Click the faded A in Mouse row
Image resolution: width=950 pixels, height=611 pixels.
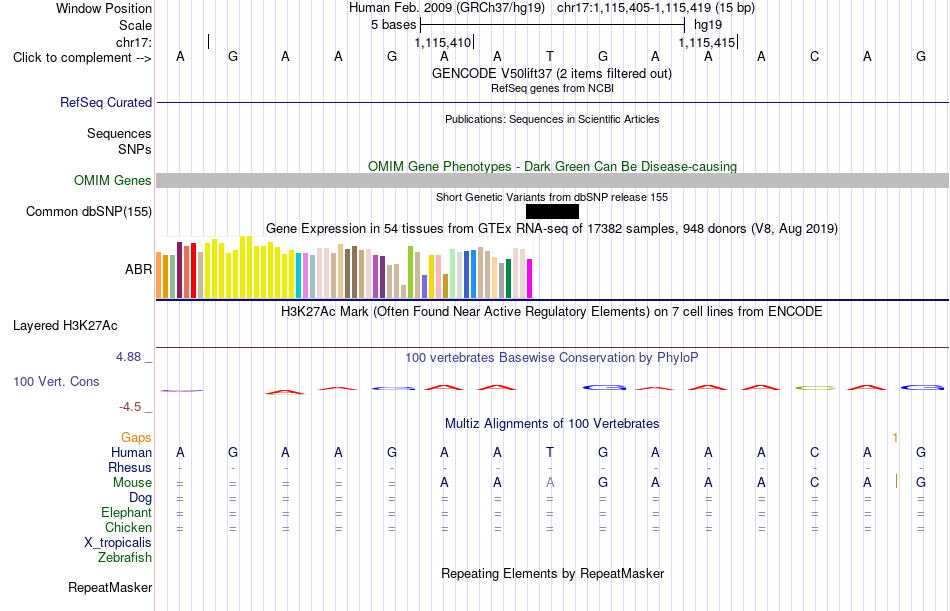click(x=550, y=482)
